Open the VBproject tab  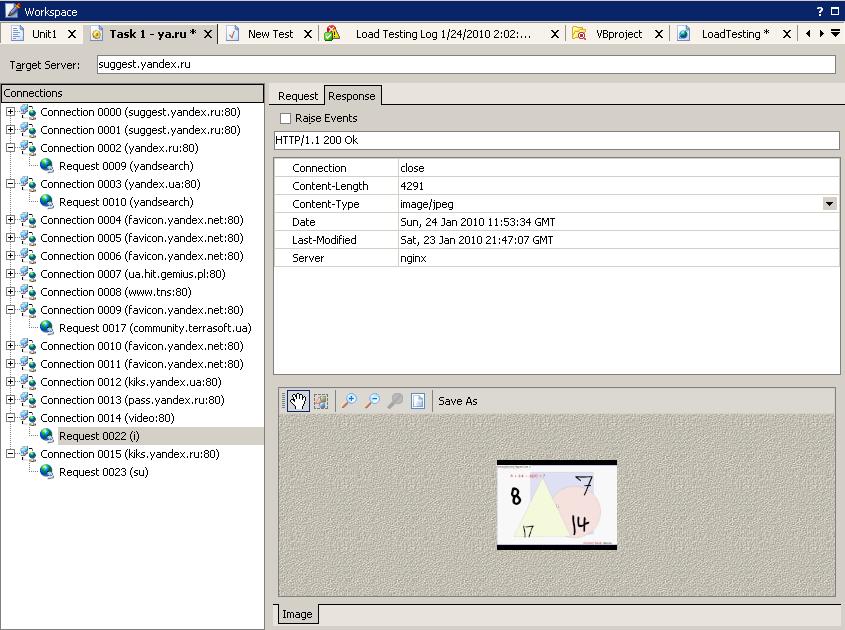pos(619,34)
